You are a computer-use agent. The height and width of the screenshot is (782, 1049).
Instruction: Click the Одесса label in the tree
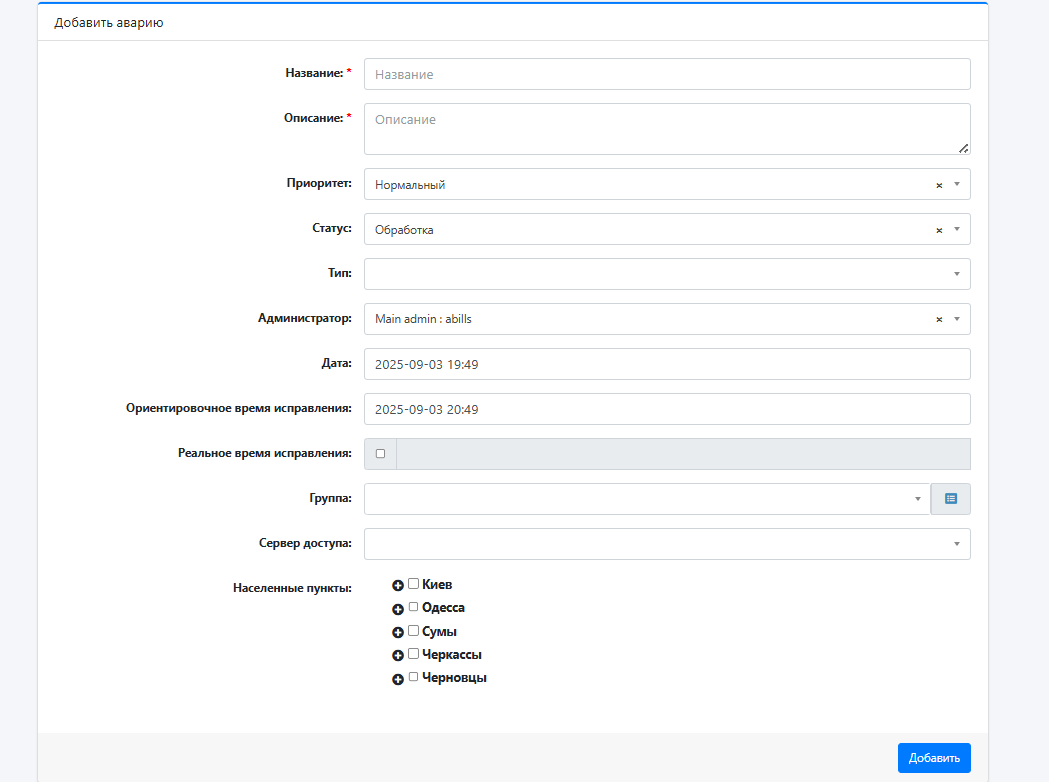pos(443,607)
